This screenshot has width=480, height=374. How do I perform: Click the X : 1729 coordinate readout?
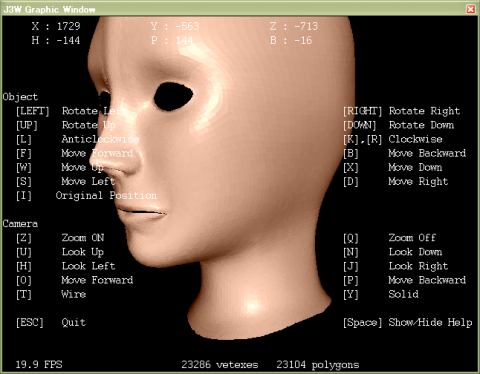[56, 26]
